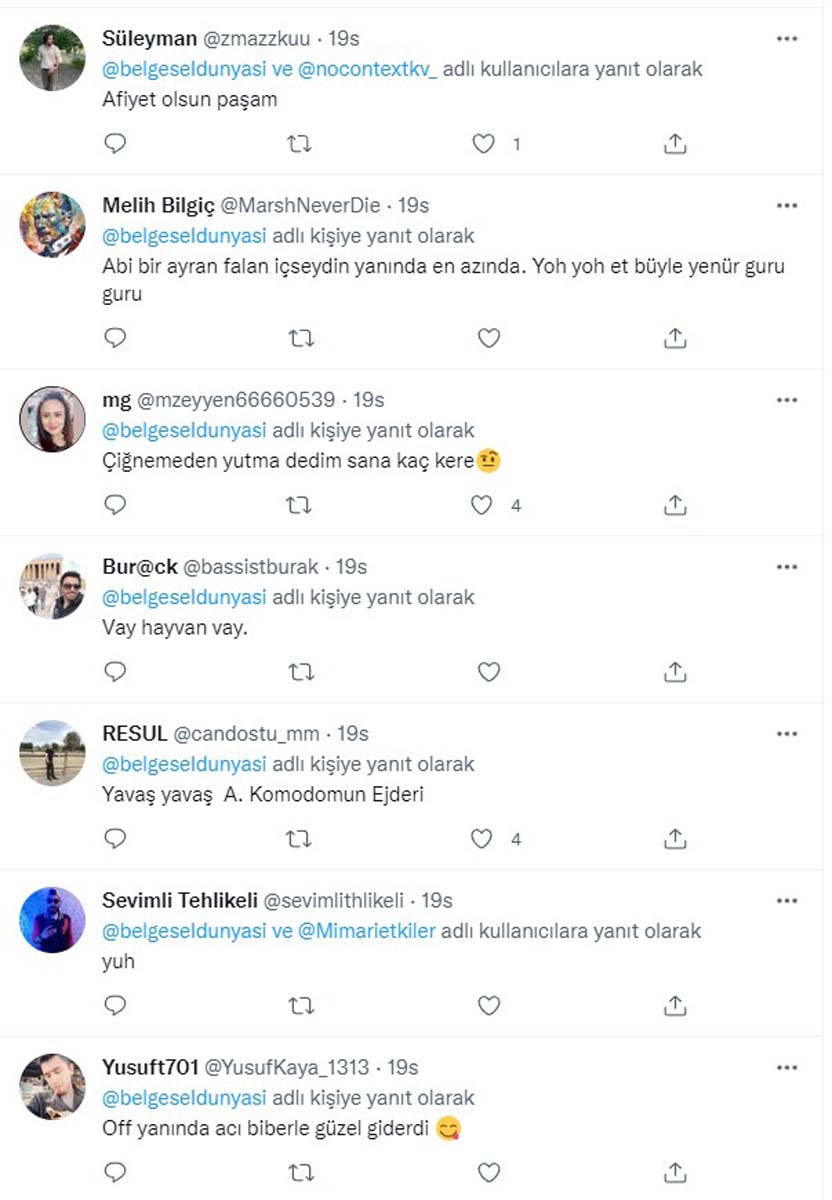
Task: Reply to Süleyman's tweet
Action: [x=115, y=143]
